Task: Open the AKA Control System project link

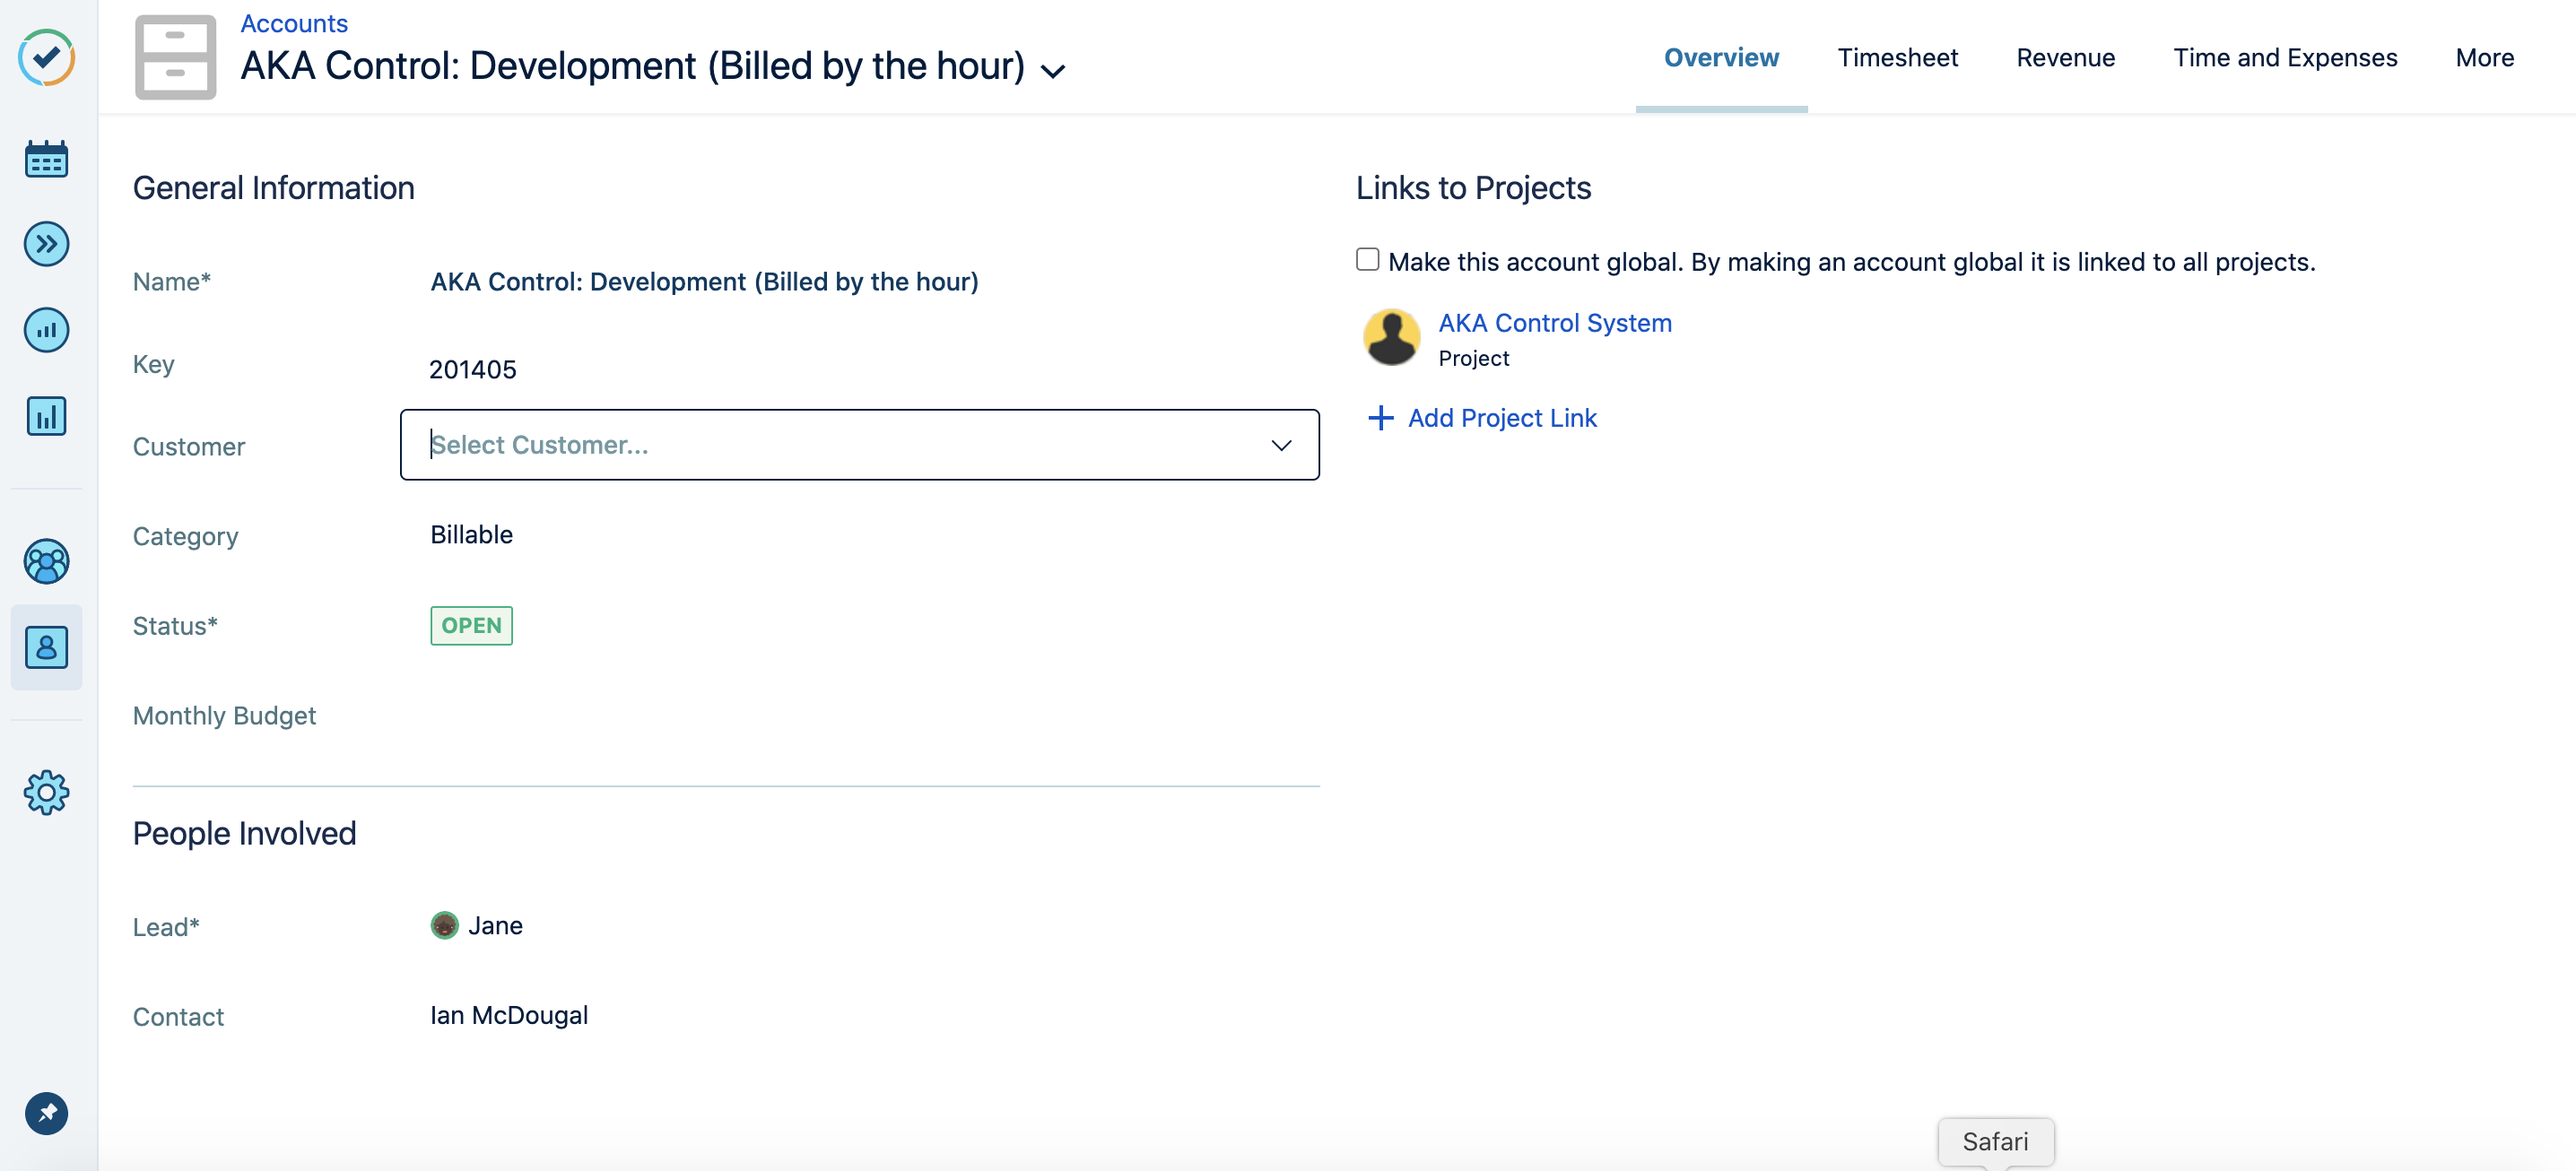Action: click(x=1555, y=322)
